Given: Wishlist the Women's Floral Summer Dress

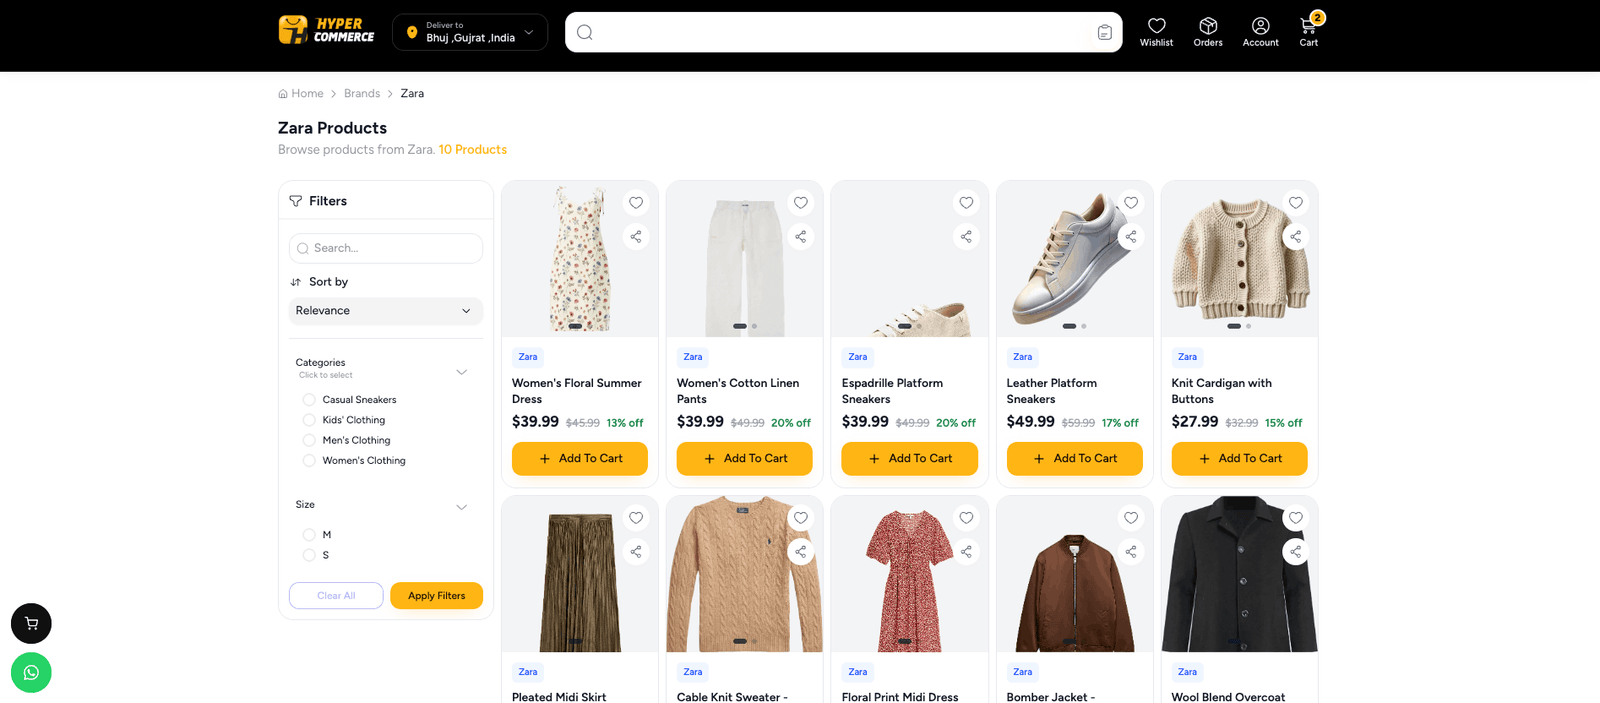Looking at the screenshot, I should (636, 203).
